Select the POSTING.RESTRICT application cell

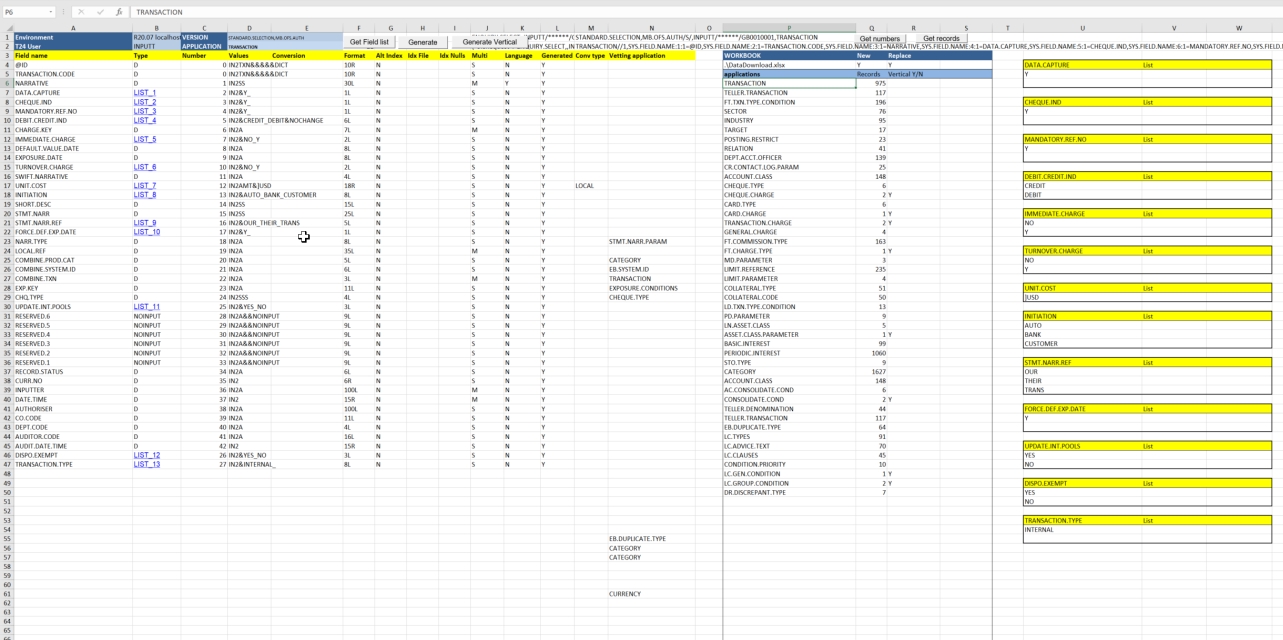[x=789, y=140]
